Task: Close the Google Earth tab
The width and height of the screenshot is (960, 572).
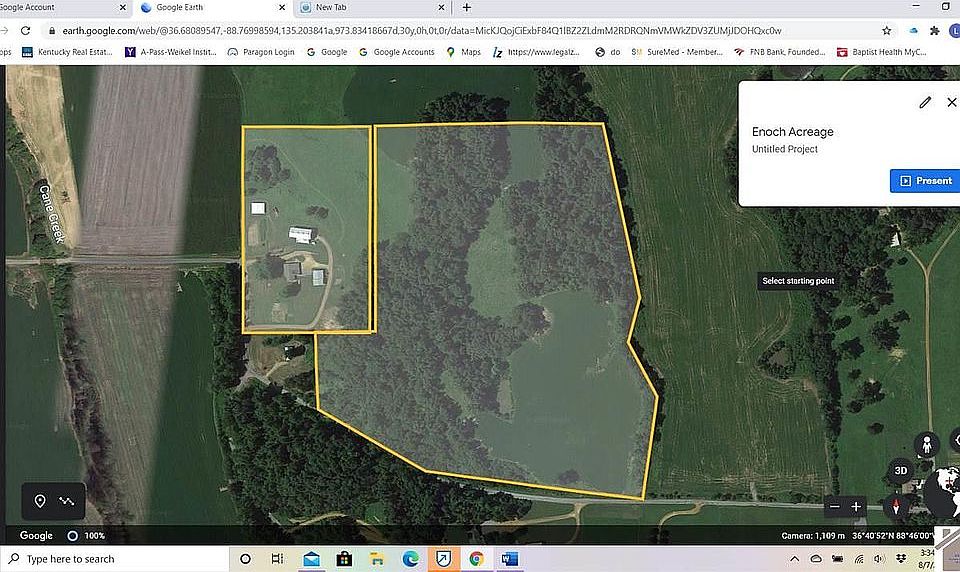Action: 282,7
